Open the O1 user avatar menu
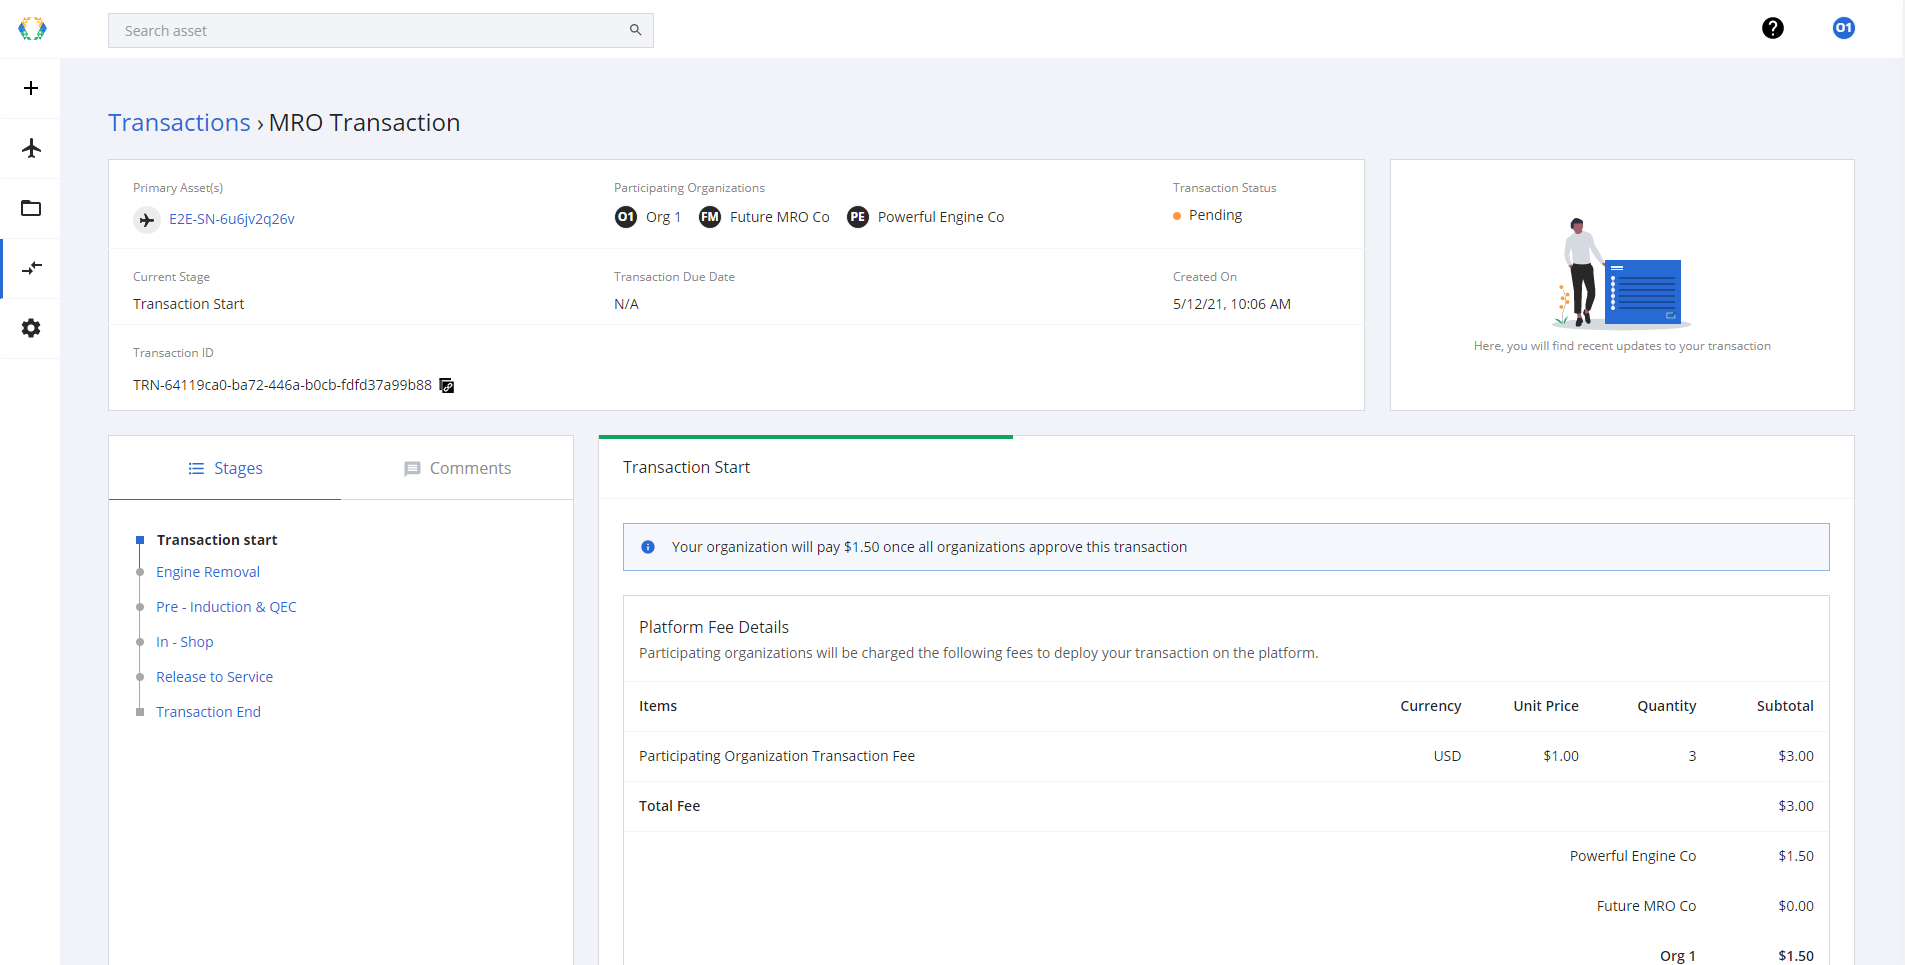This screenshot has width=1905, height=965. [1844, 28]
